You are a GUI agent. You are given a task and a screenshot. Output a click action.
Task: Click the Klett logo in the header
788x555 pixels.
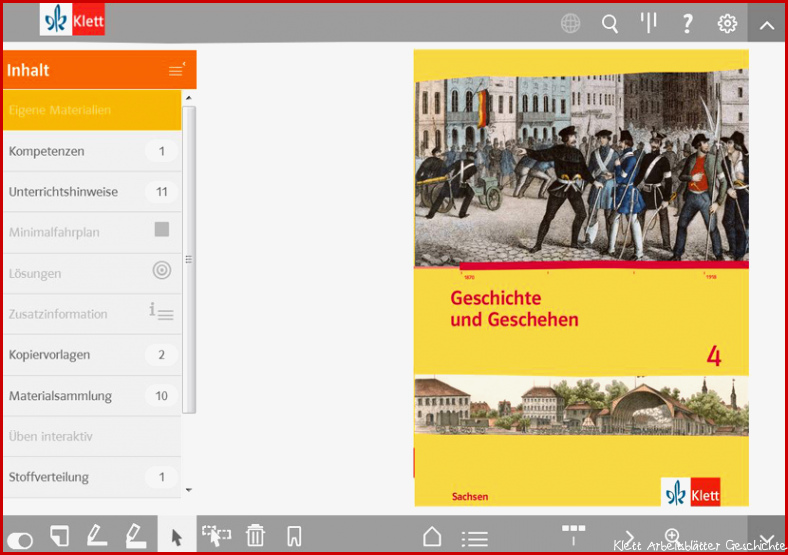point(72,20)
